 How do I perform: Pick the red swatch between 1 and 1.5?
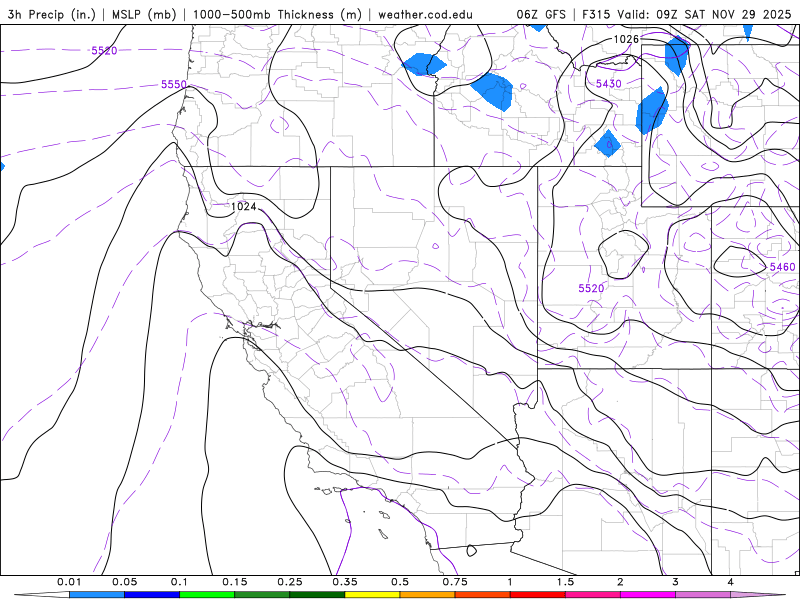[x=538, y=595]
